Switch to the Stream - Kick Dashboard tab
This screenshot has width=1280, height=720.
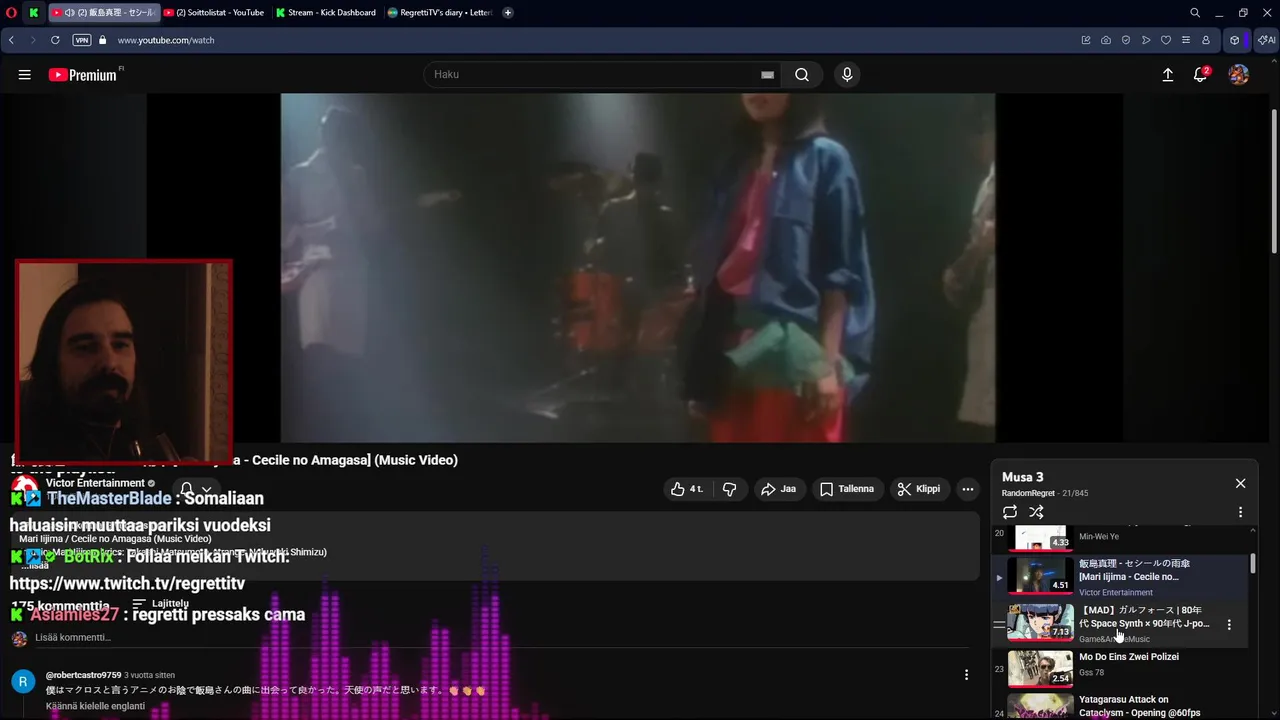326,12
